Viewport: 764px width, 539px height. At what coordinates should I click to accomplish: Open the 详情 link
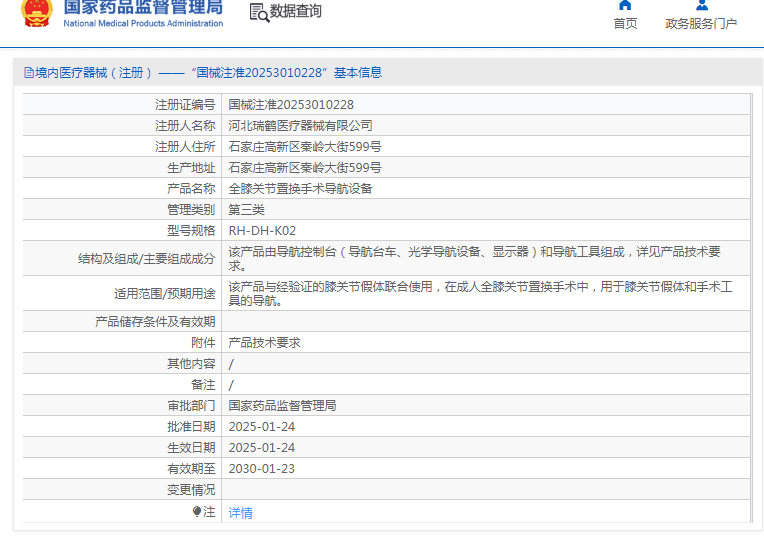pos(240,513)
